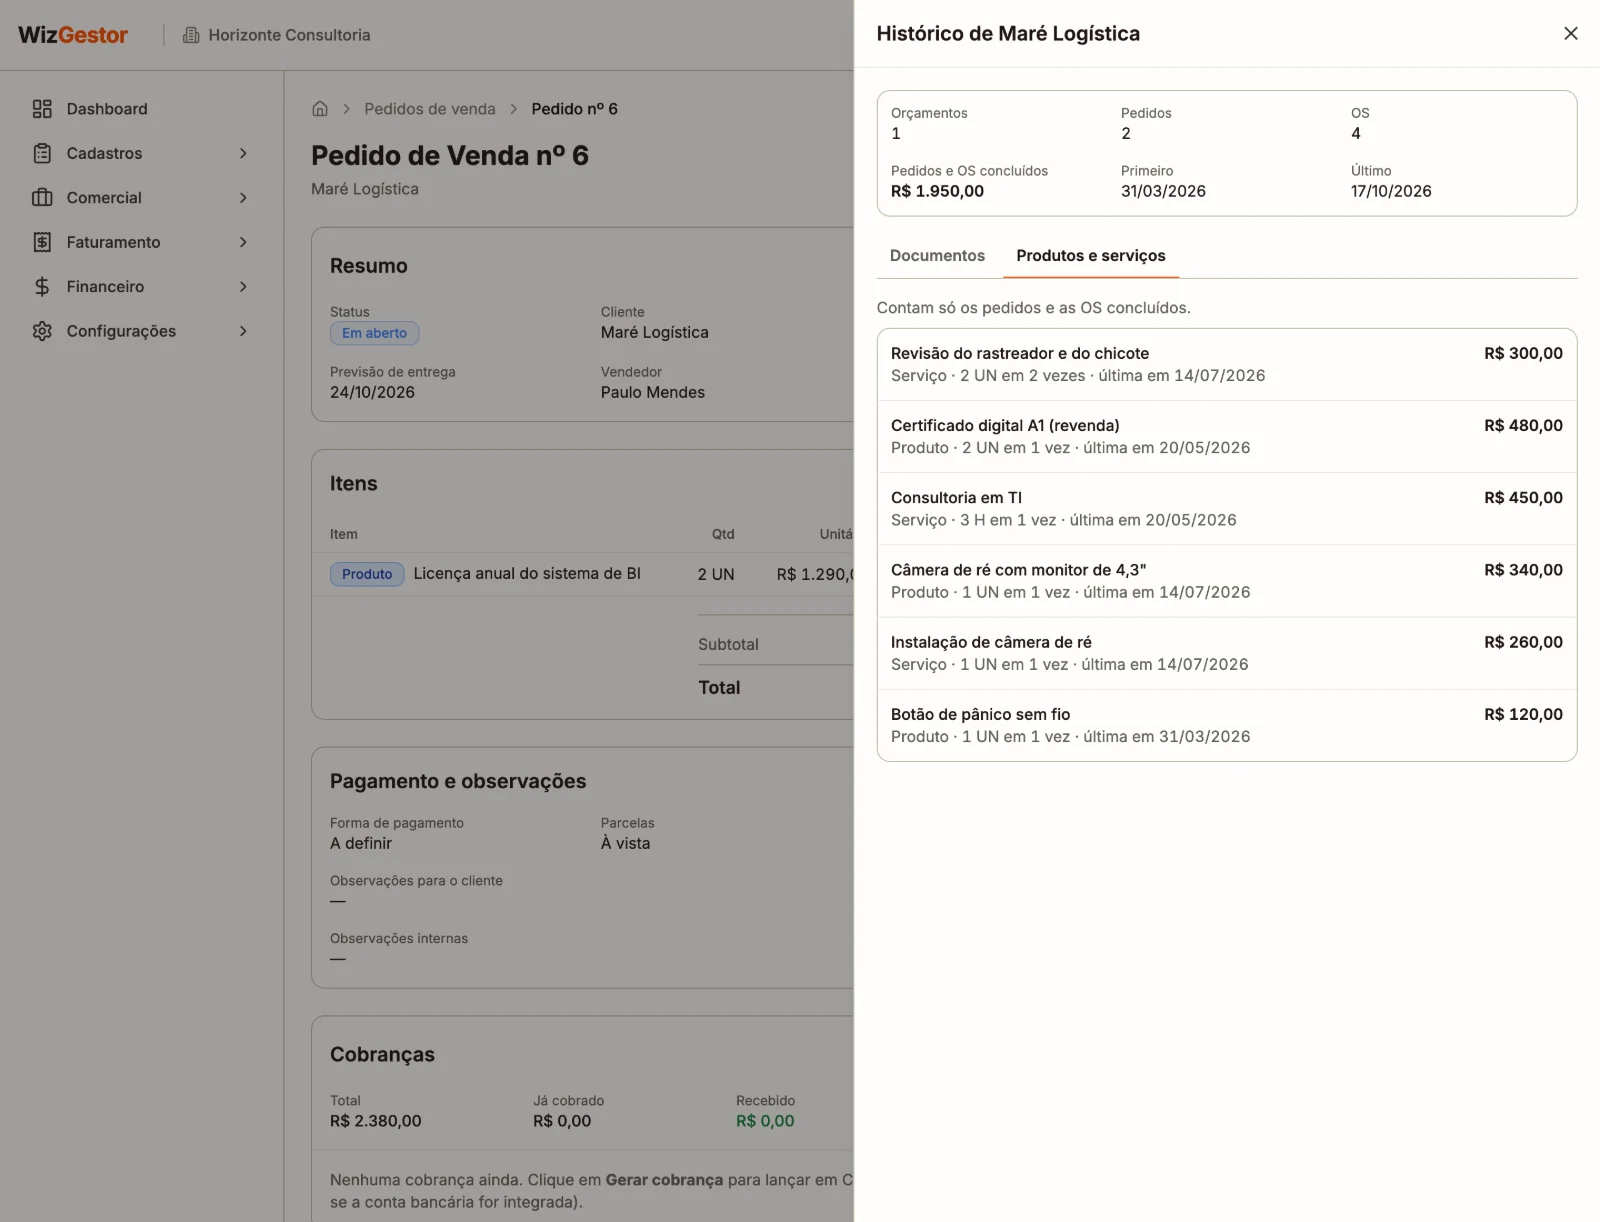The image size is (1600, 1222).
Task: Click the Configurações gear icon
Action: point(42,331)
